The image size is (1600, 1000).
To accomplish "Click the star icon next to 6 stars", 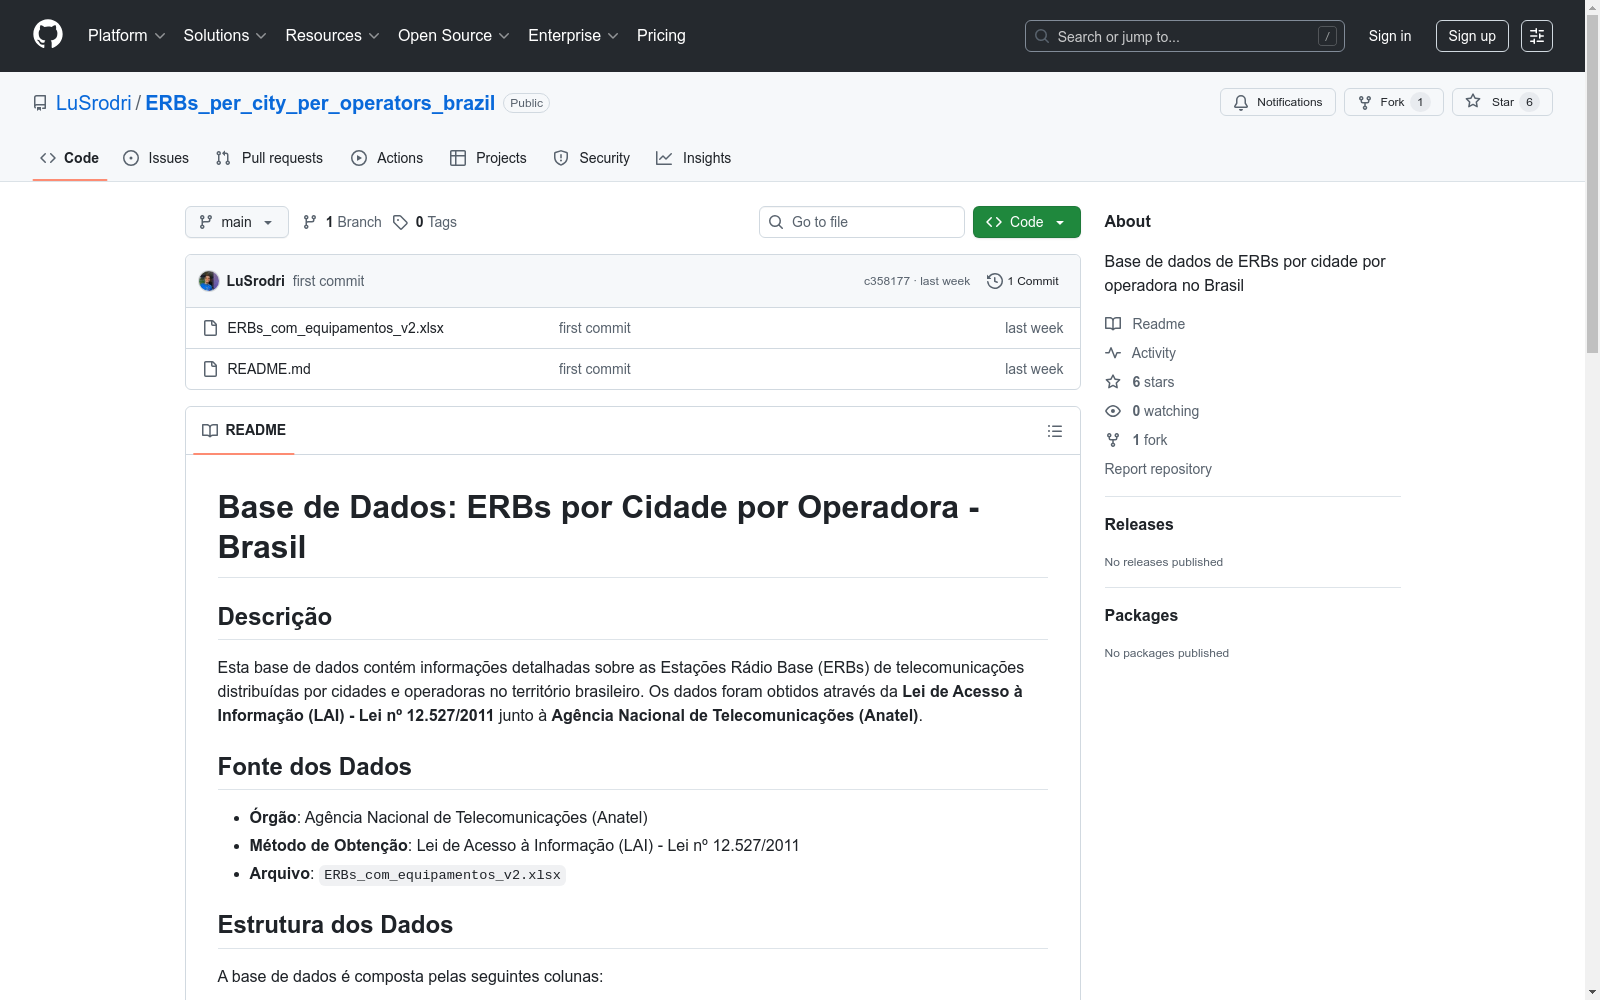I will [1113, 382].
